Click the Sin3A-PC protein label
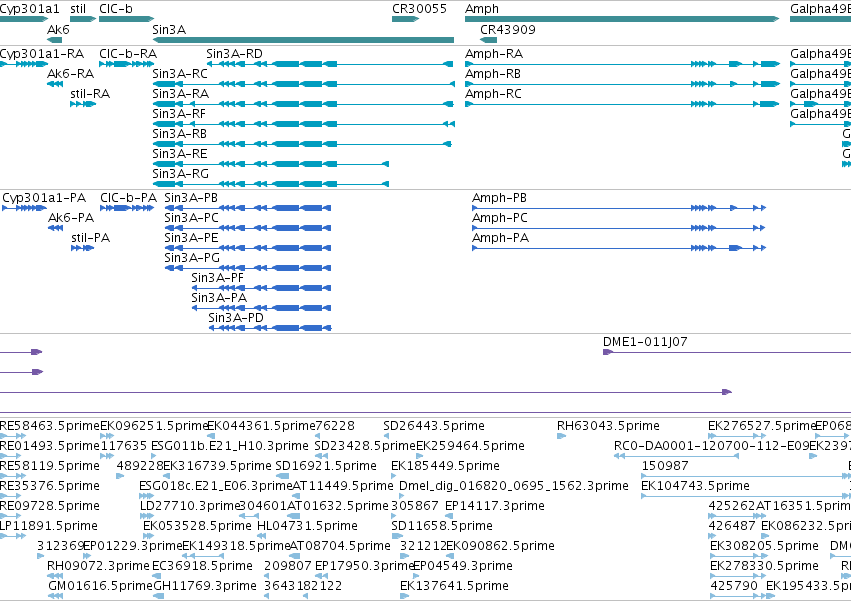Viewport: 851px width, 601px height. [192, 218]
